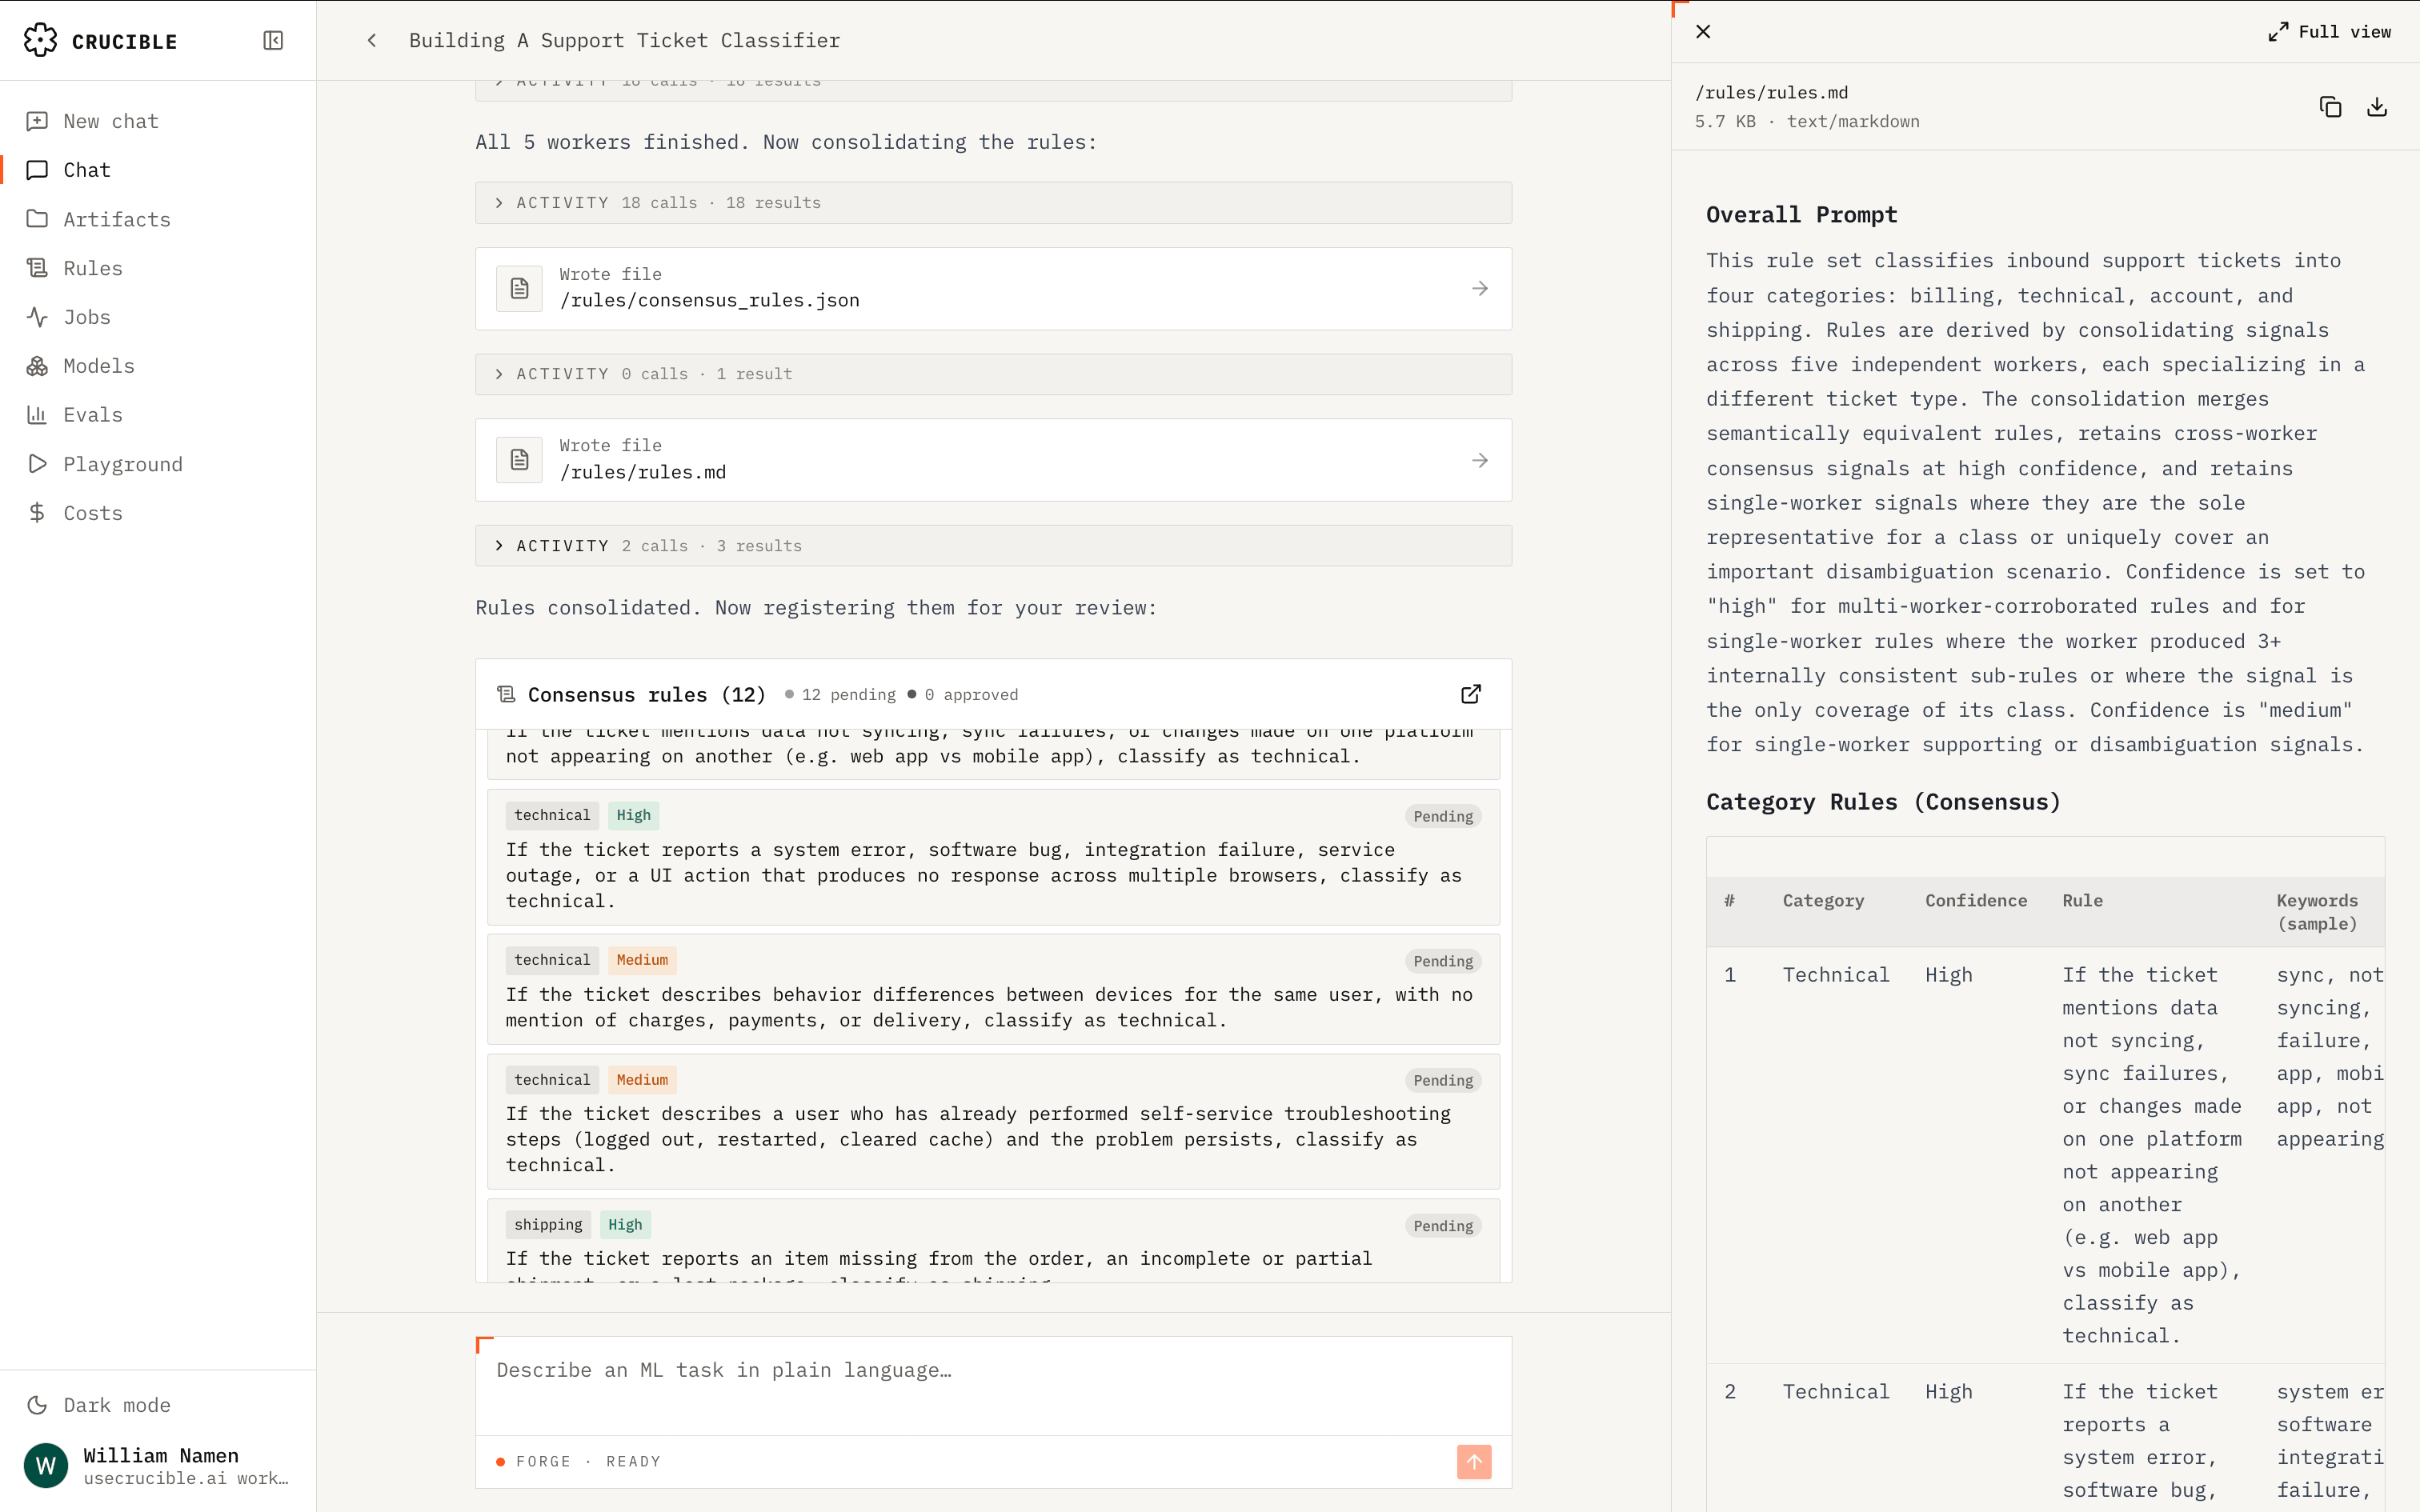Send message with the arrow button
This screenshot has width=2420, height=1512.
[1474, 1462]
